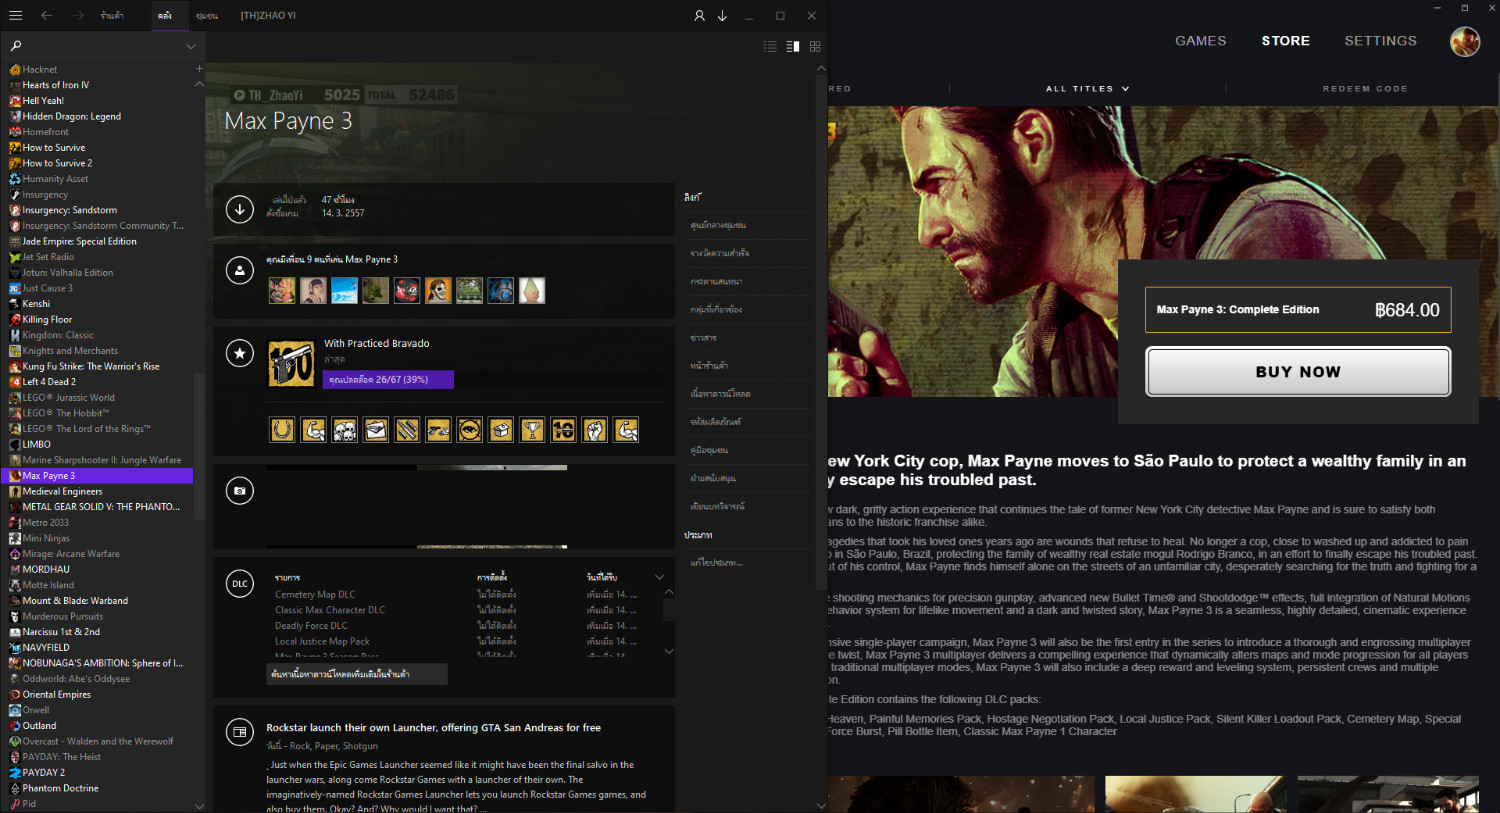Select the envelope achievement icon
This screenshot has height=813, width=1500.
[376, 430]
